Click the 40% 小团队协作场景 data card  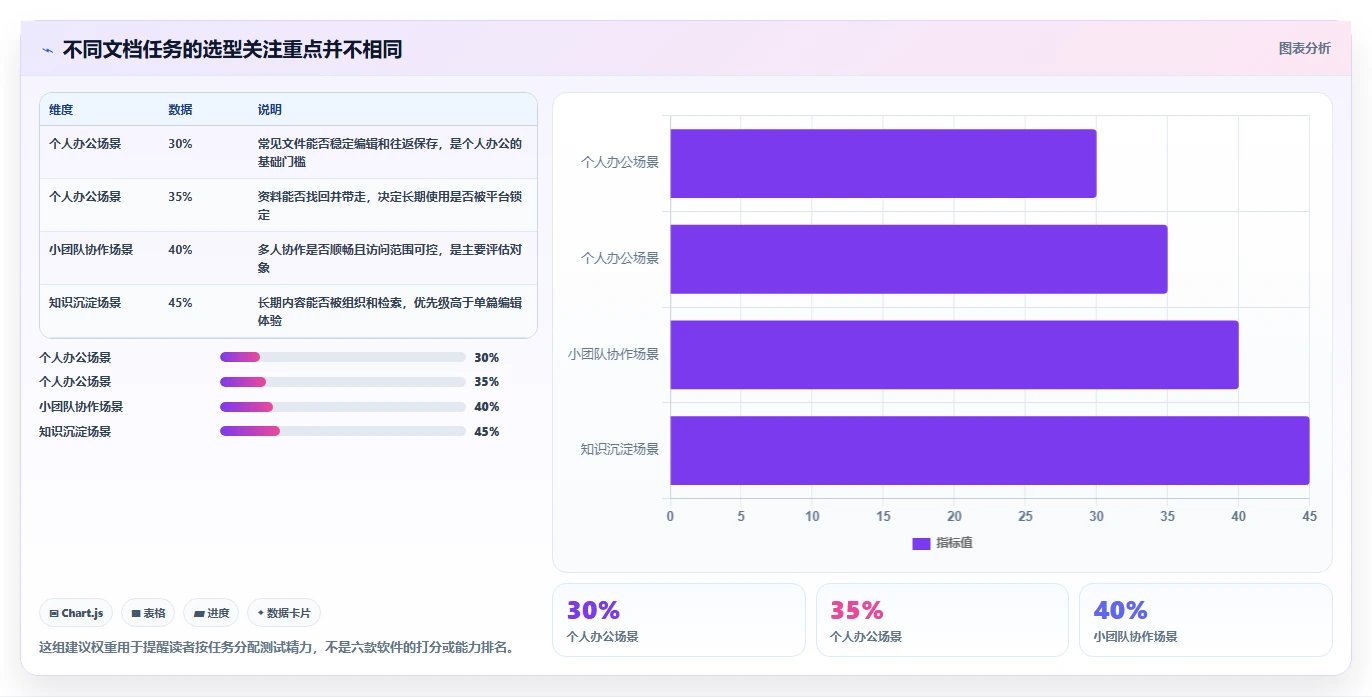[x=1206, y=620]
